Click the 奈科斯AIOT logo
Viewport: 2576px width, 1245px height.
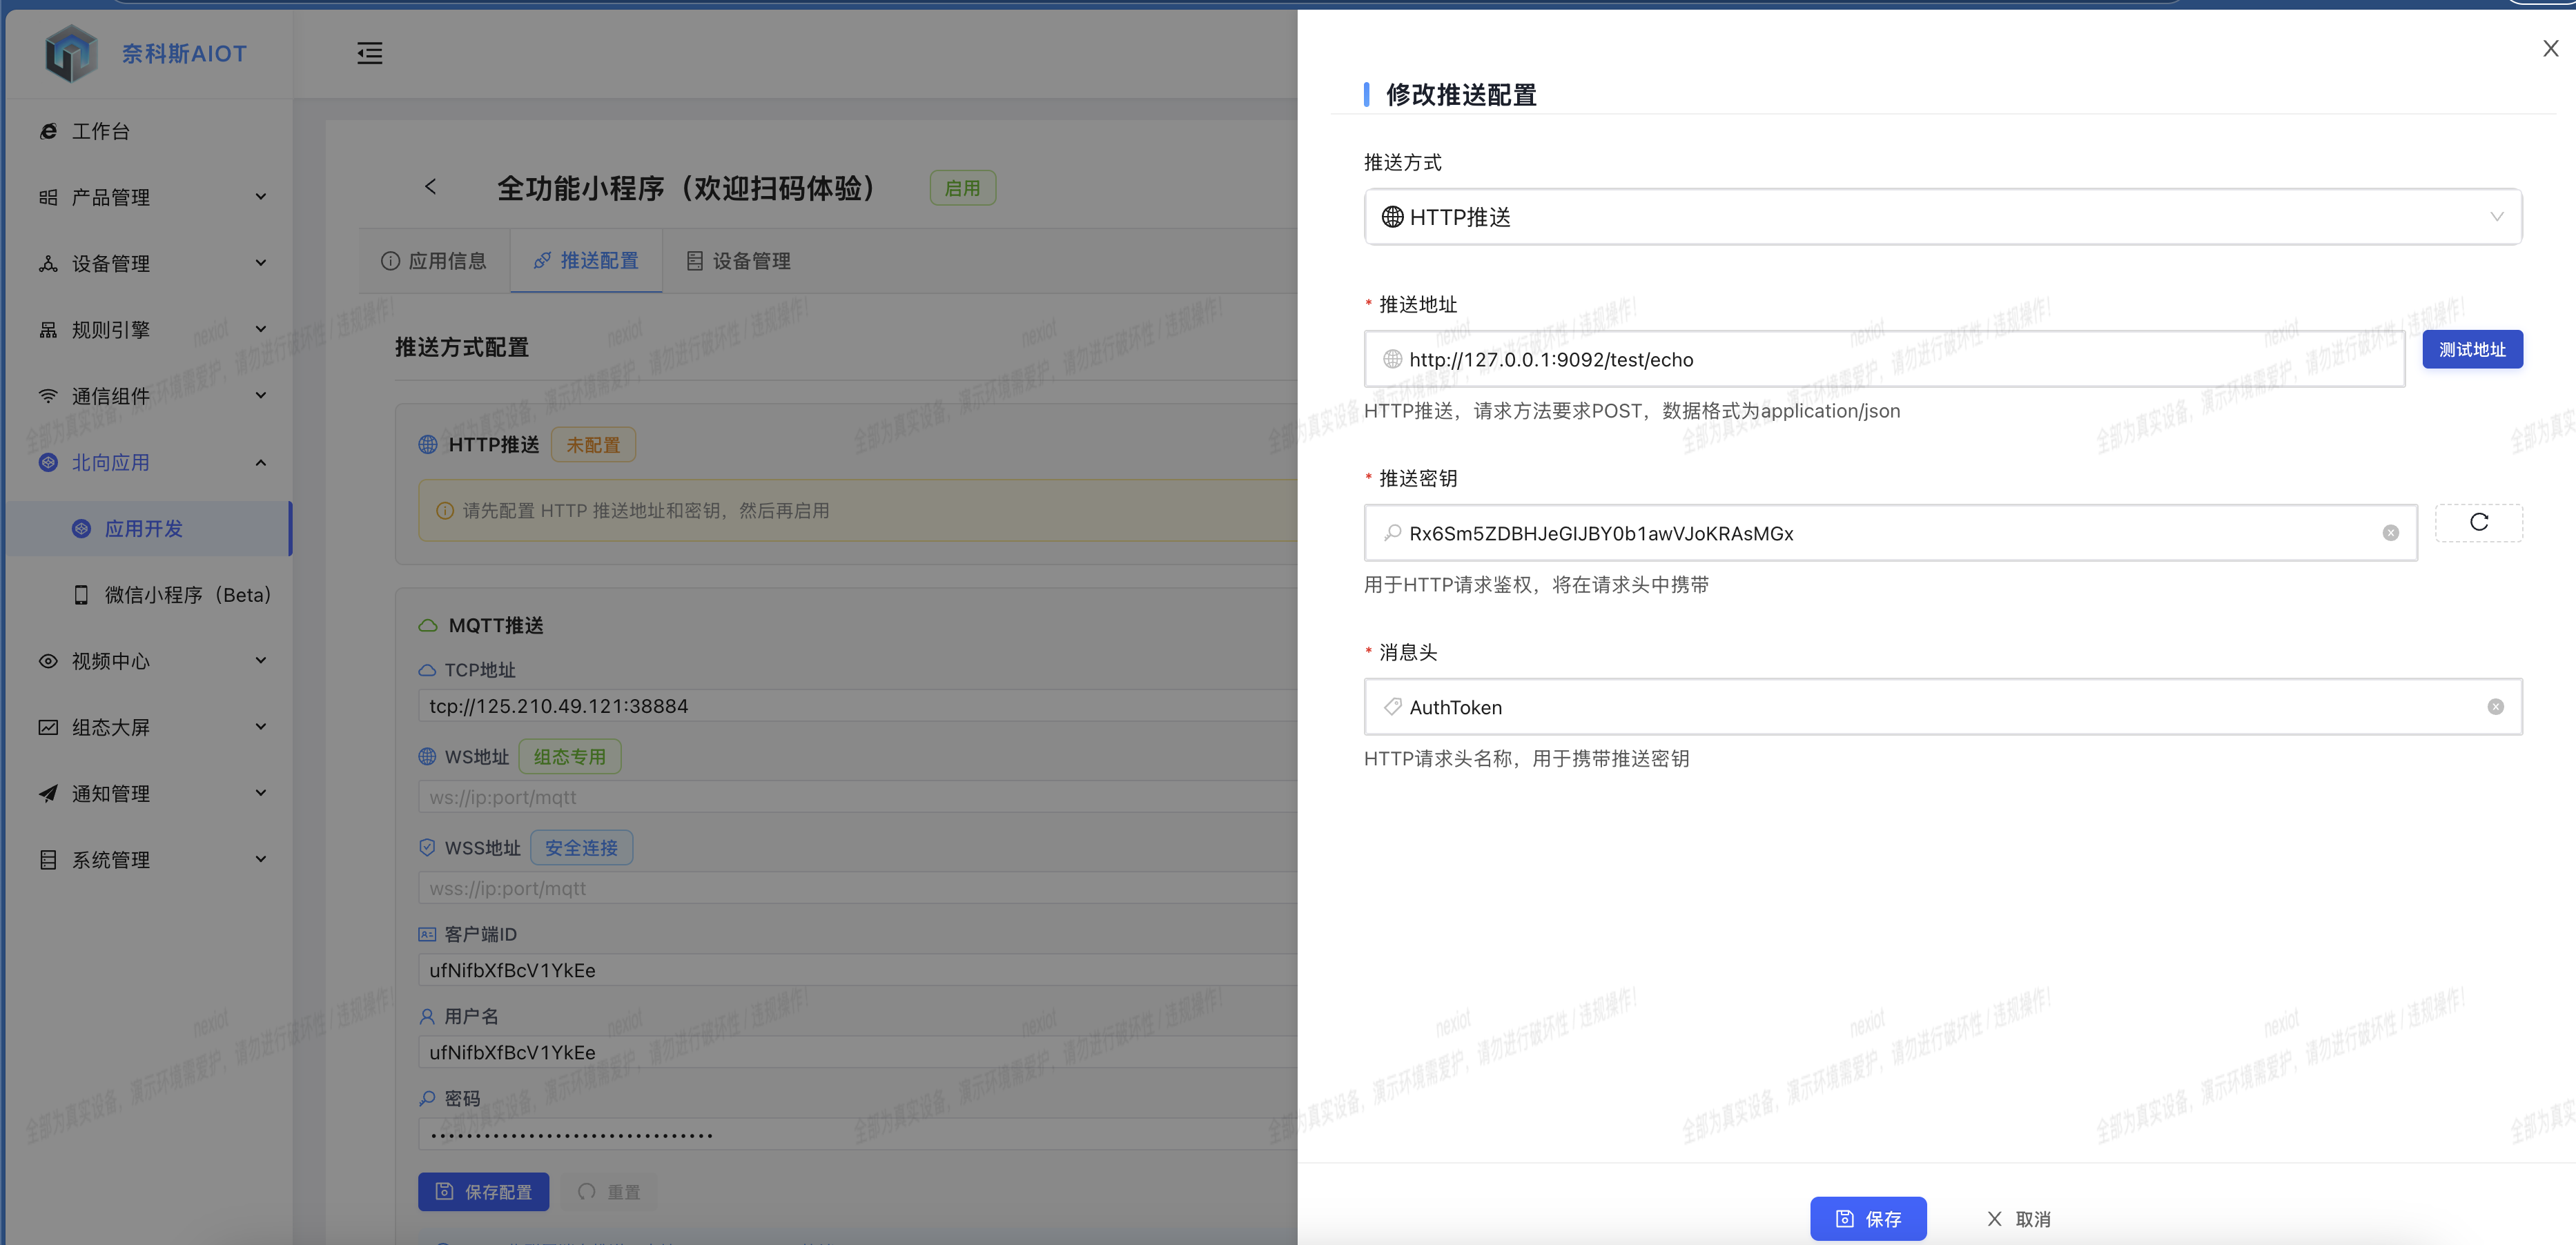[x=145, y=53]
